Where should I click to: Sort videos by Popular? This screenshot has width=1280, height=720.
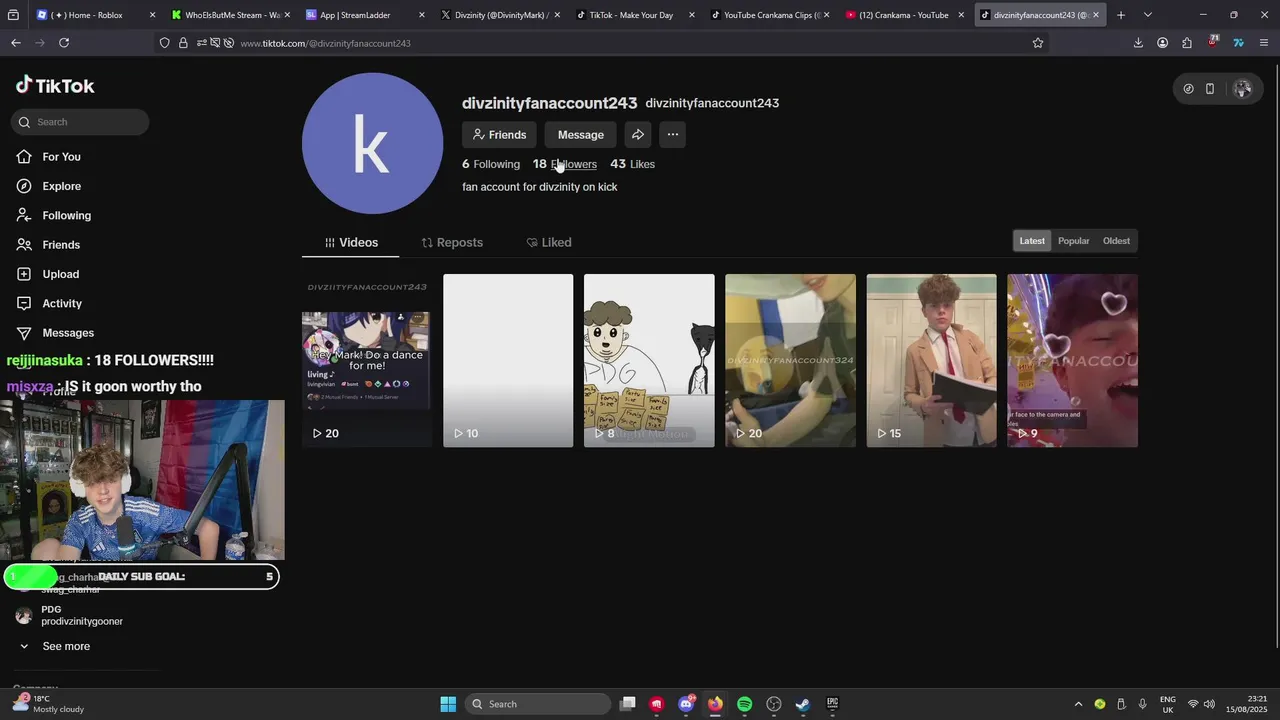click(1074, 241)
